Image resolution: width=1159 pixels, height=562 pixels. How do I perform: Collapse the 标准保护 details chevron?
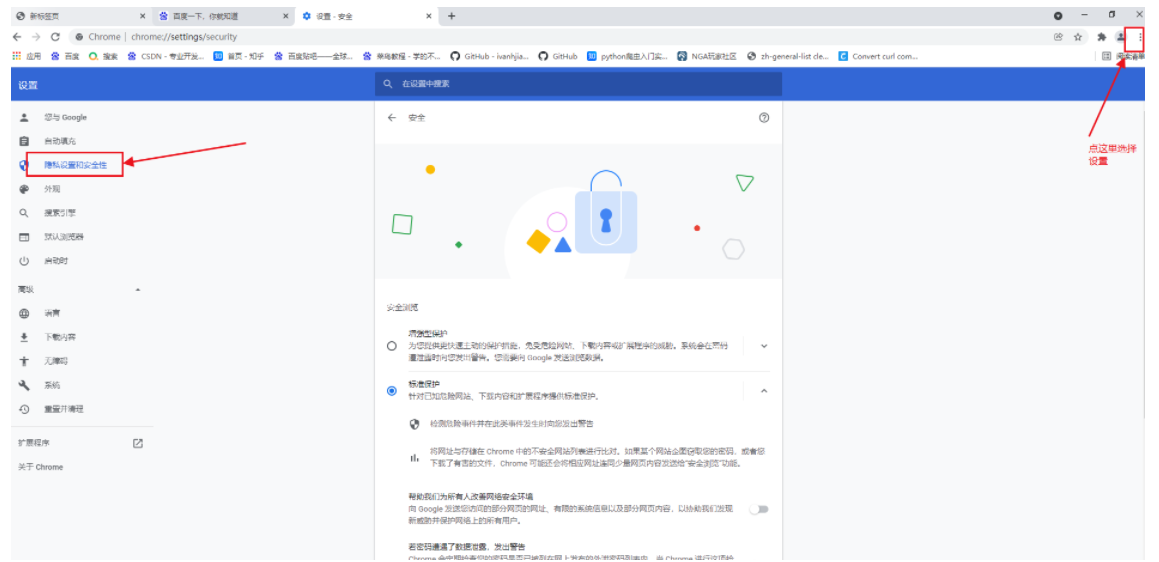[764, 390]
